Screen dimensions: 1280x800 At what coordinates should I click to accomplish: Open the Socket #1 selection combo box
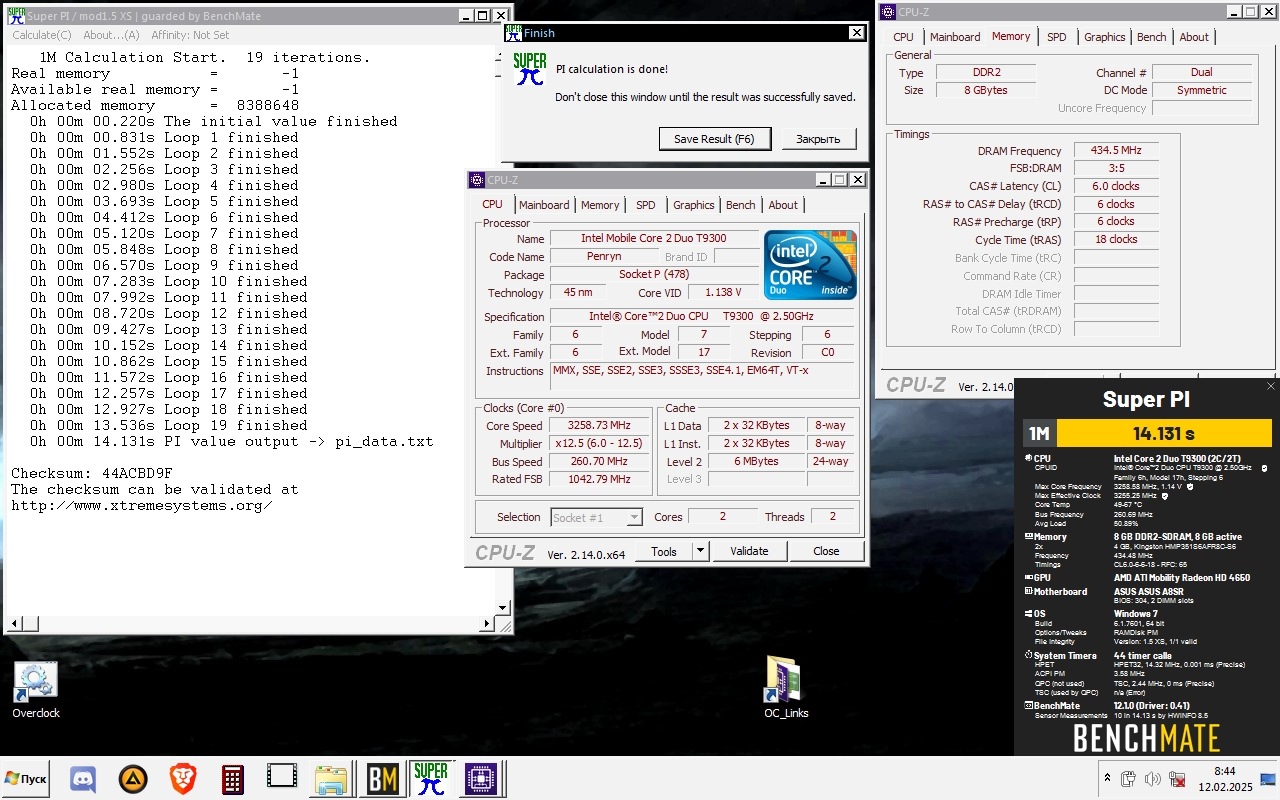pos(597,517)
